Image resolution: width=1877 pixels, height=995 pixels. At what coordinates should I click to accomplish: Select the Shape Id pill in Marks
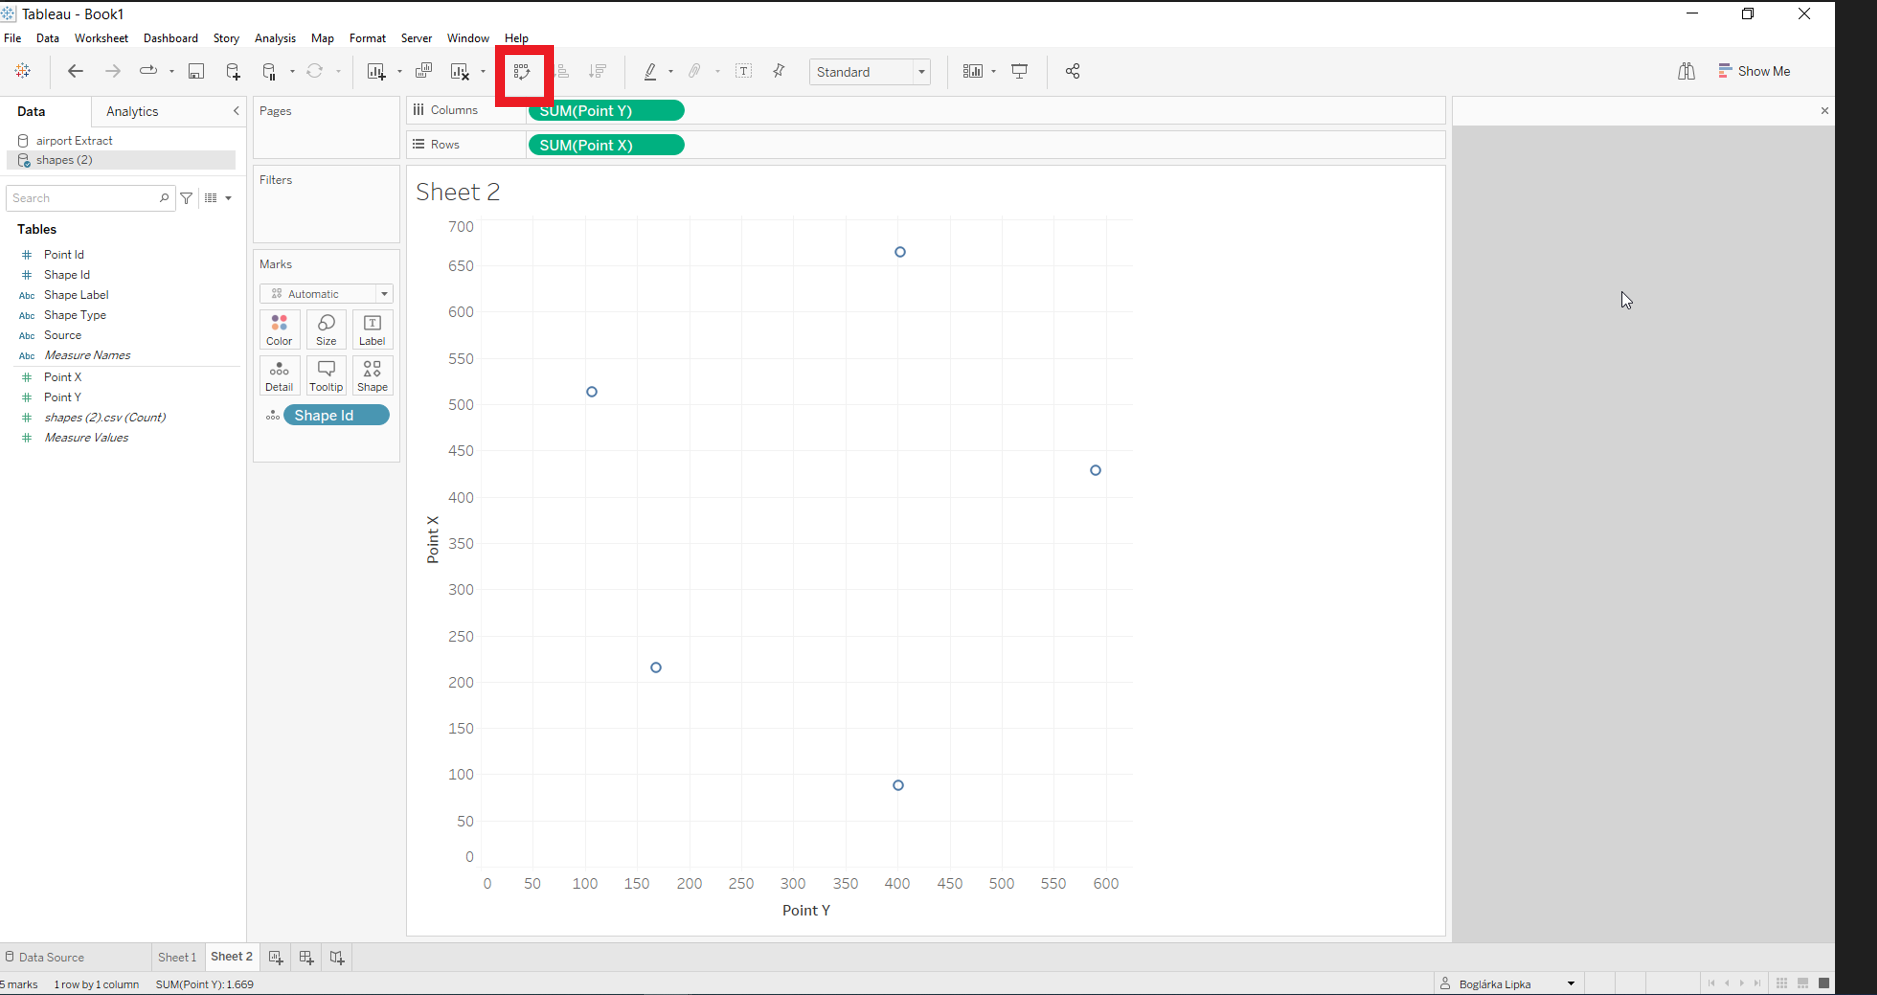(336, 415)
